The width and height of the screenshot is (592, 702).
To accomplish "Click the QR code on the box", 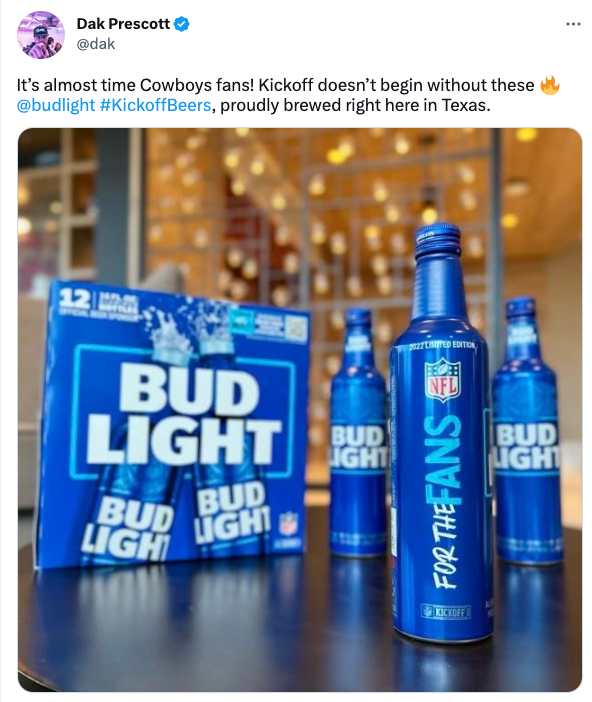I will coord(297,328).
